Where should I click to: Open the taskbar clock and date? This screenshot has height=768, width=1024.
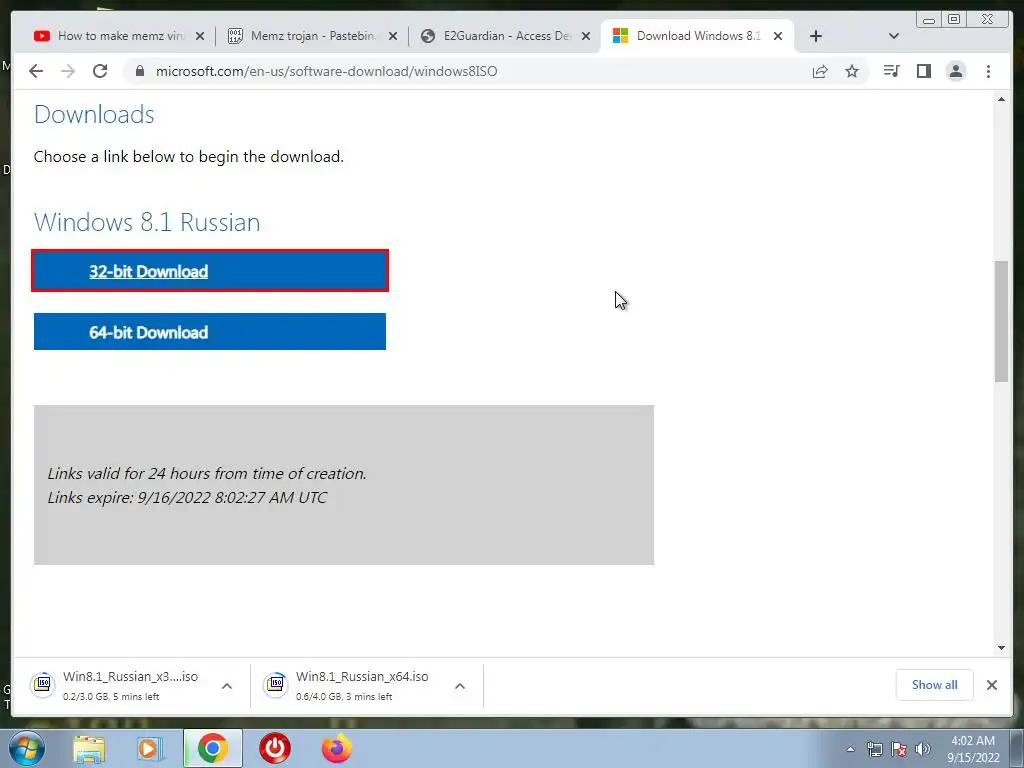973,749
